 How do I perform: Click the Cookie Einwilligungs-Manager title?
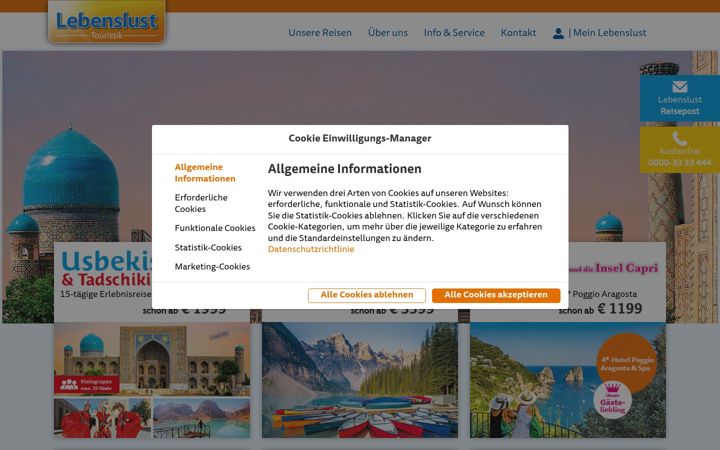360,138
